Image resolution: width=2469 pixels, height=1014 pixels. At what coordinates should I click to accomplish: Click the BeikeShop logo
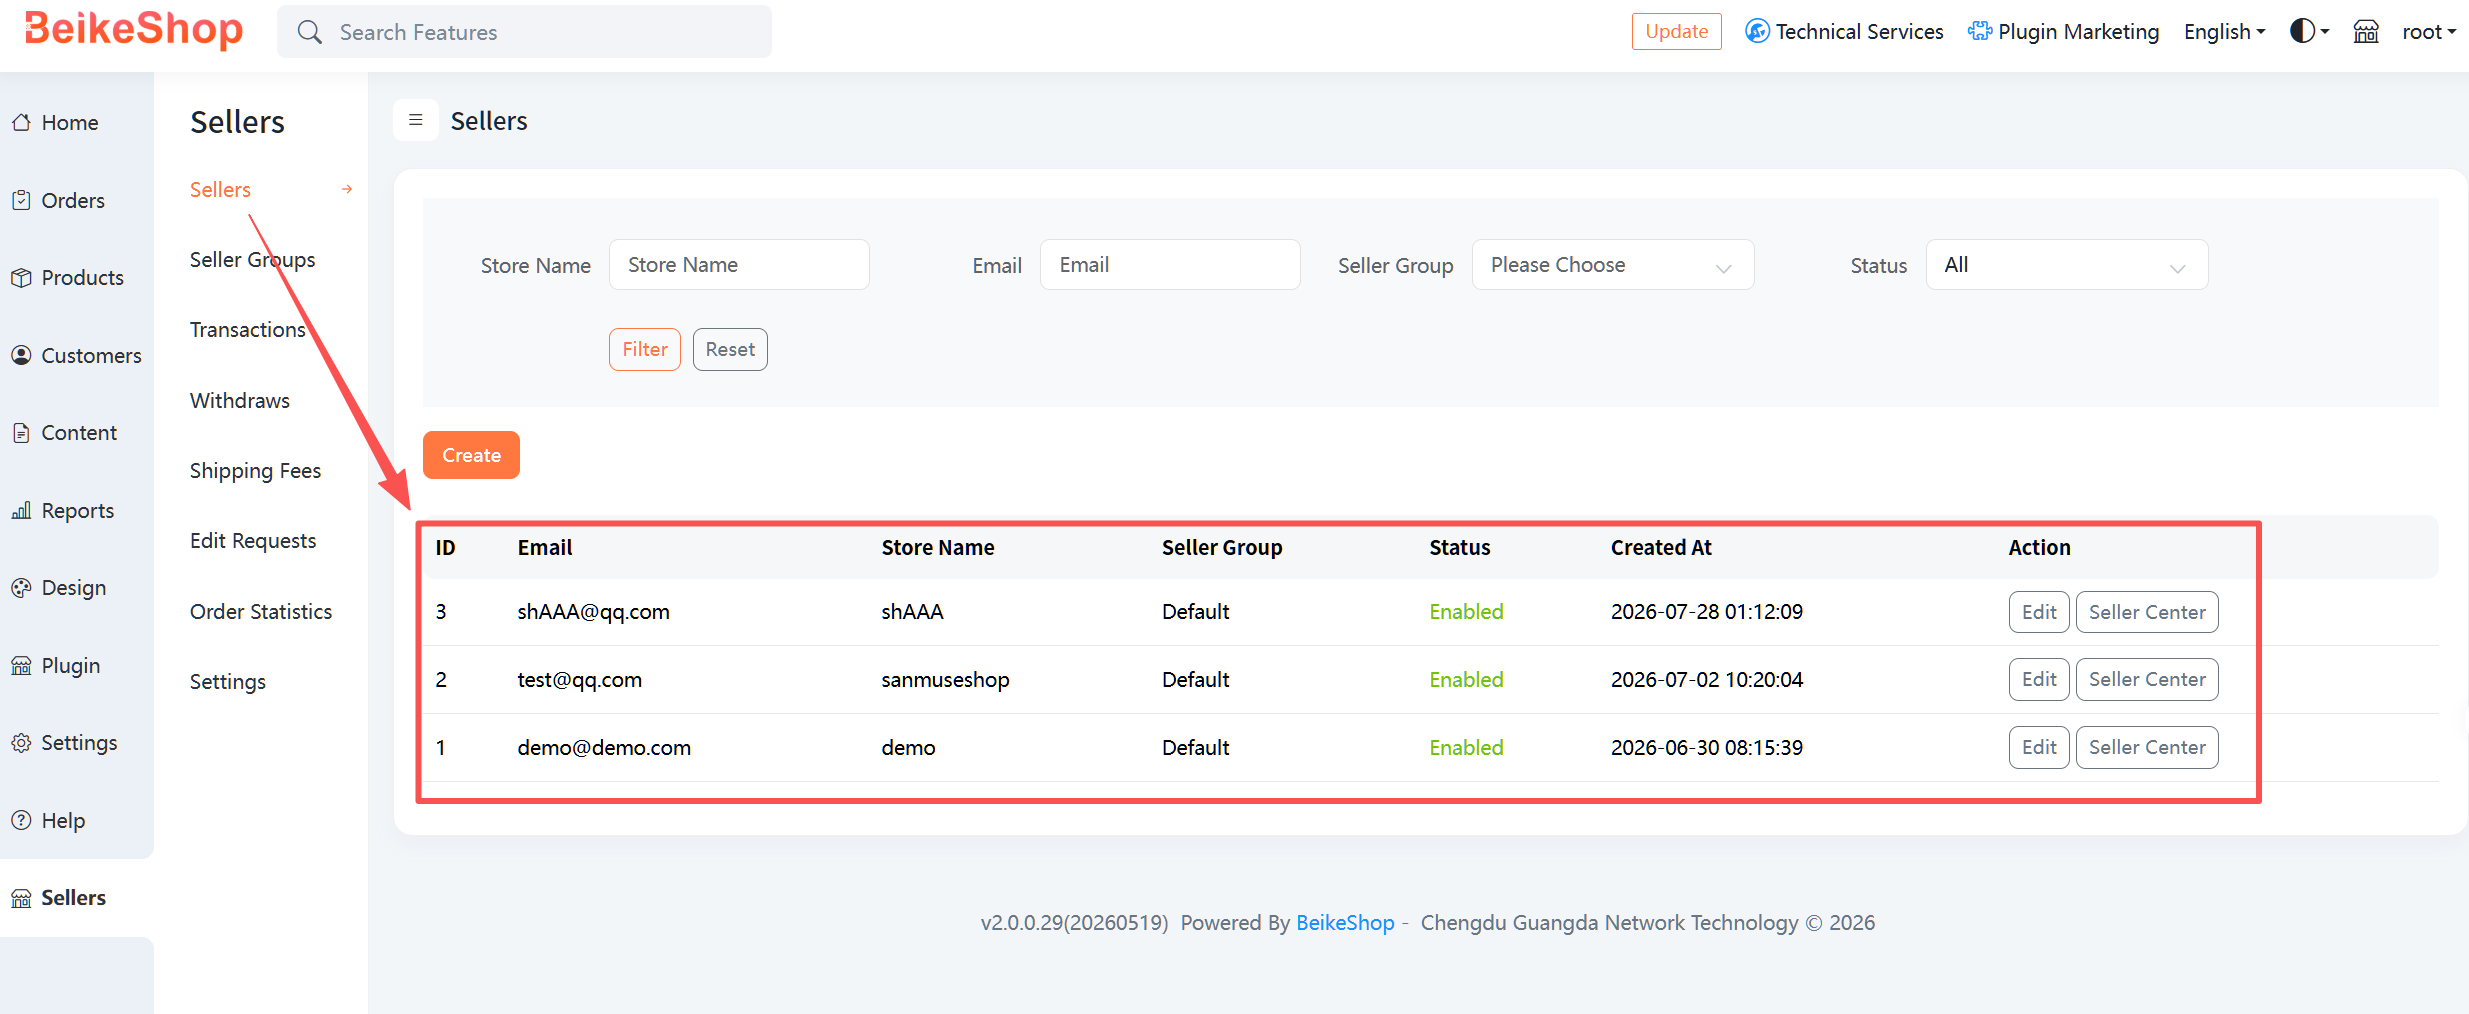click(133, 30)
